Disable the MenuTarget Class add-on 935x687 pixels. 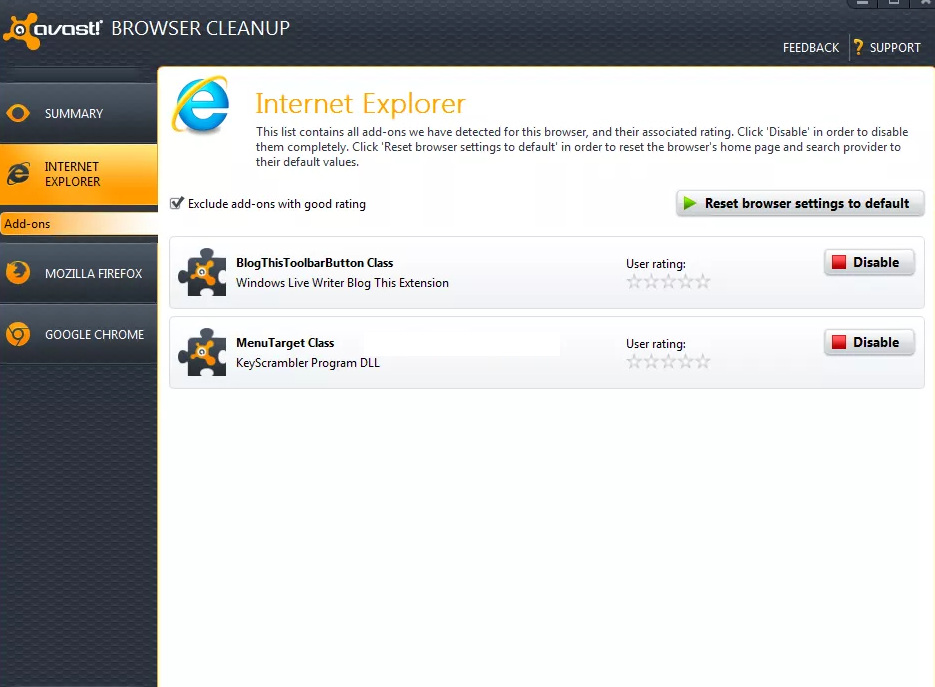868,342
